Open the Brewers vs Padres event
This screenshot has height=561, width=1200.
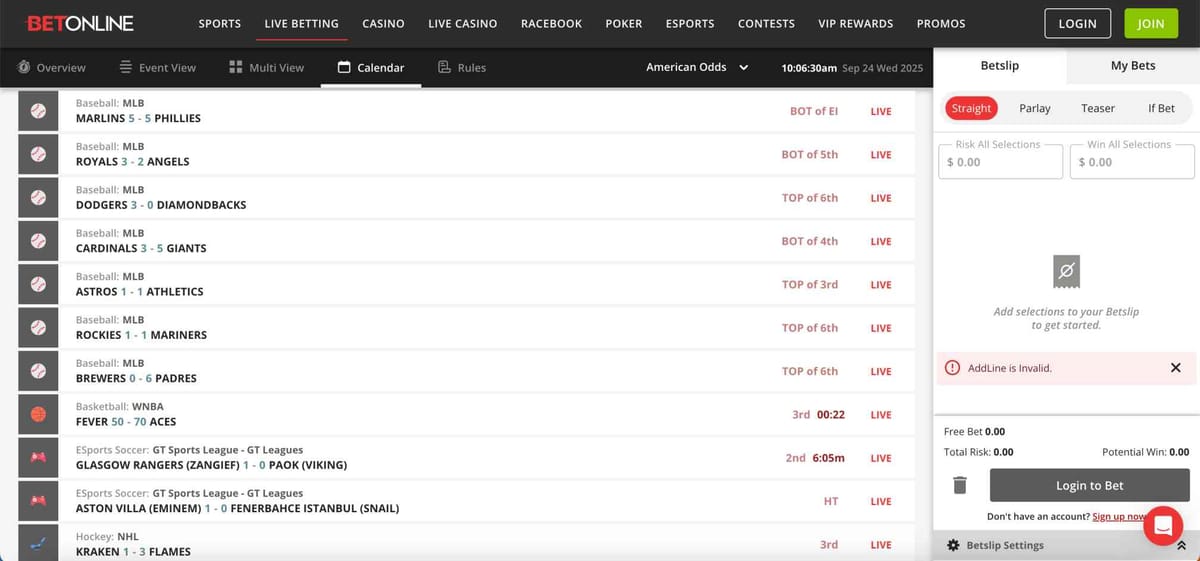click(x=466, y=371)
